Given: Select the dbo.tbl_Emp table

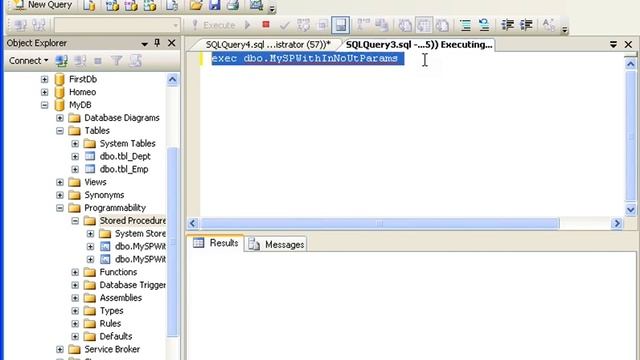Looking at the screenshot, I should click(124, 169).
